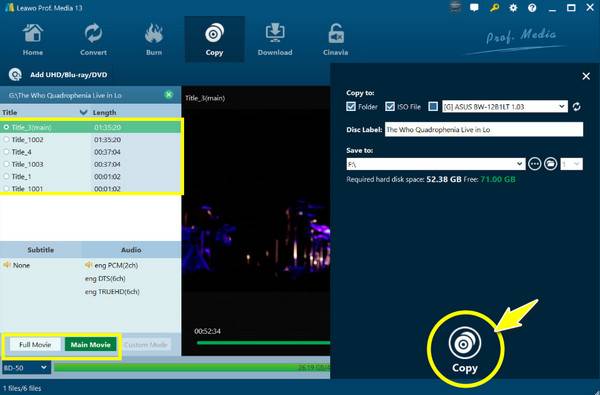
Task: Open the Download module
Action: point(275,40)
